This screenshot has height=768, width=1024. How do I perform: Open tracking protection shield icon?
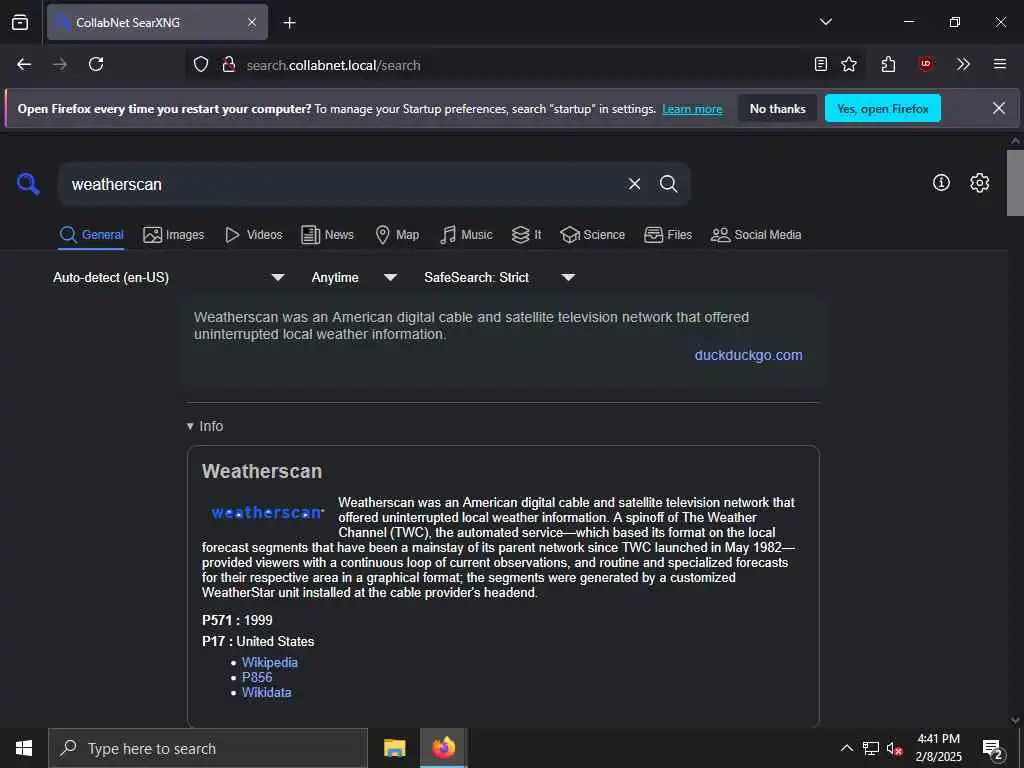coord(201,65)
